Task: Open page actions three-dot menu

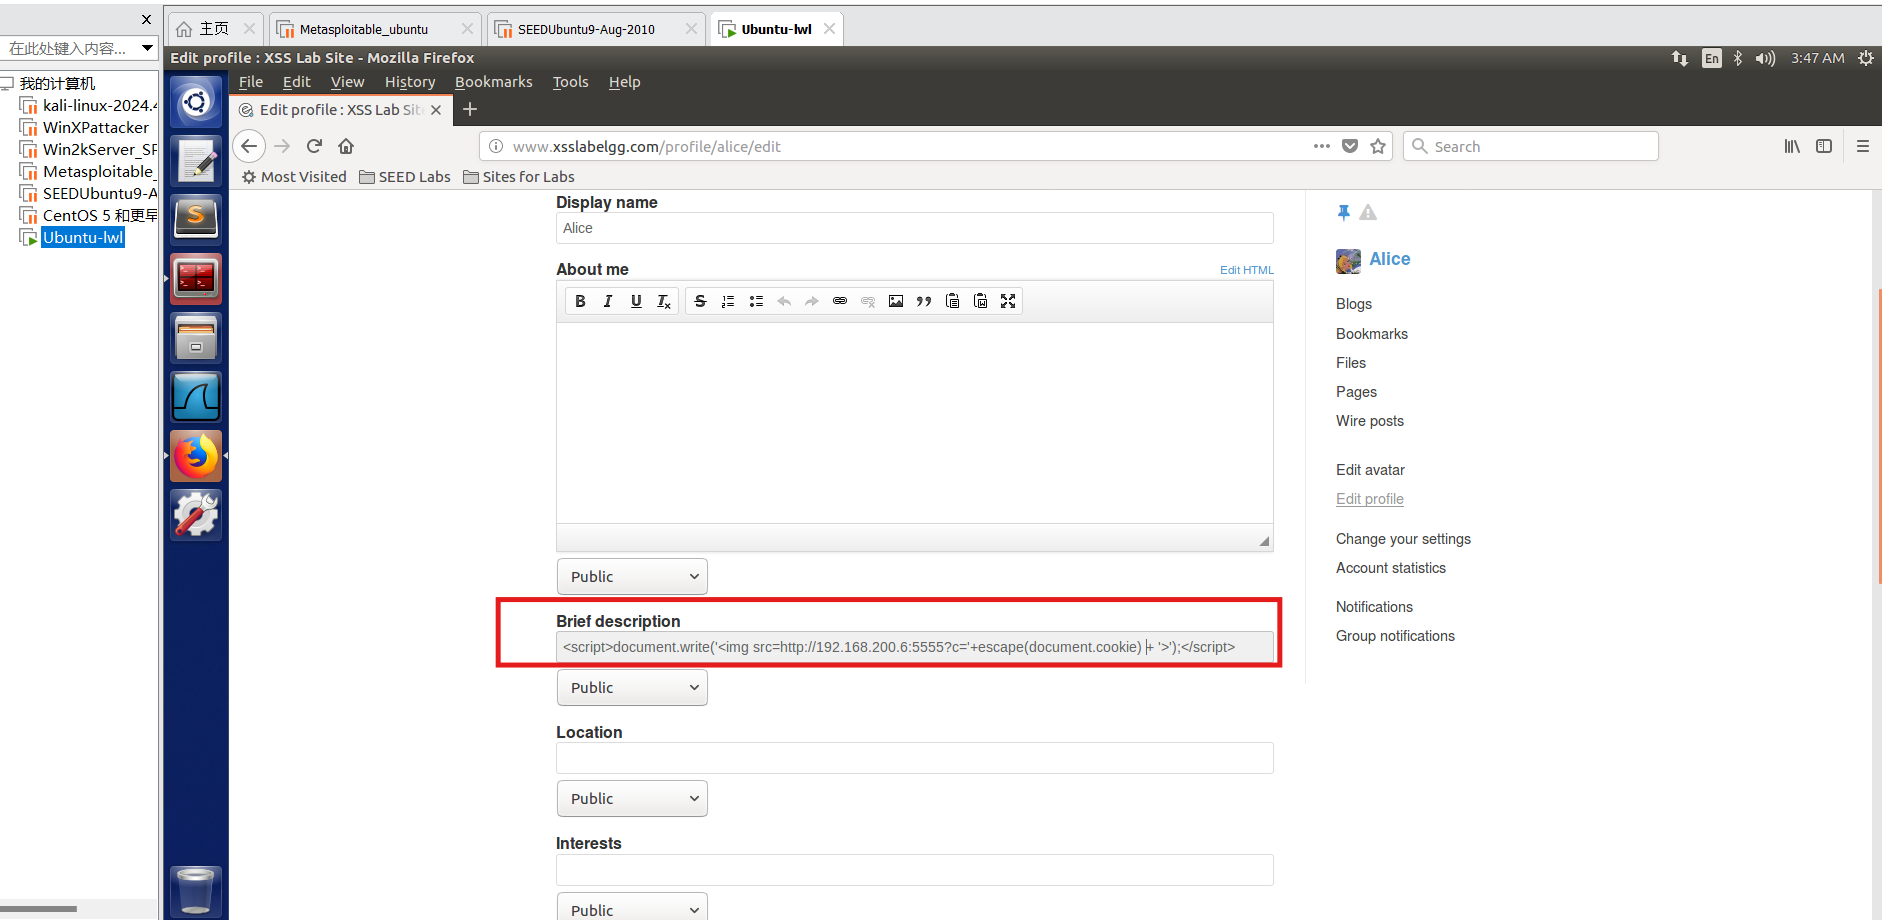Action: click(x=1321, y=146)
